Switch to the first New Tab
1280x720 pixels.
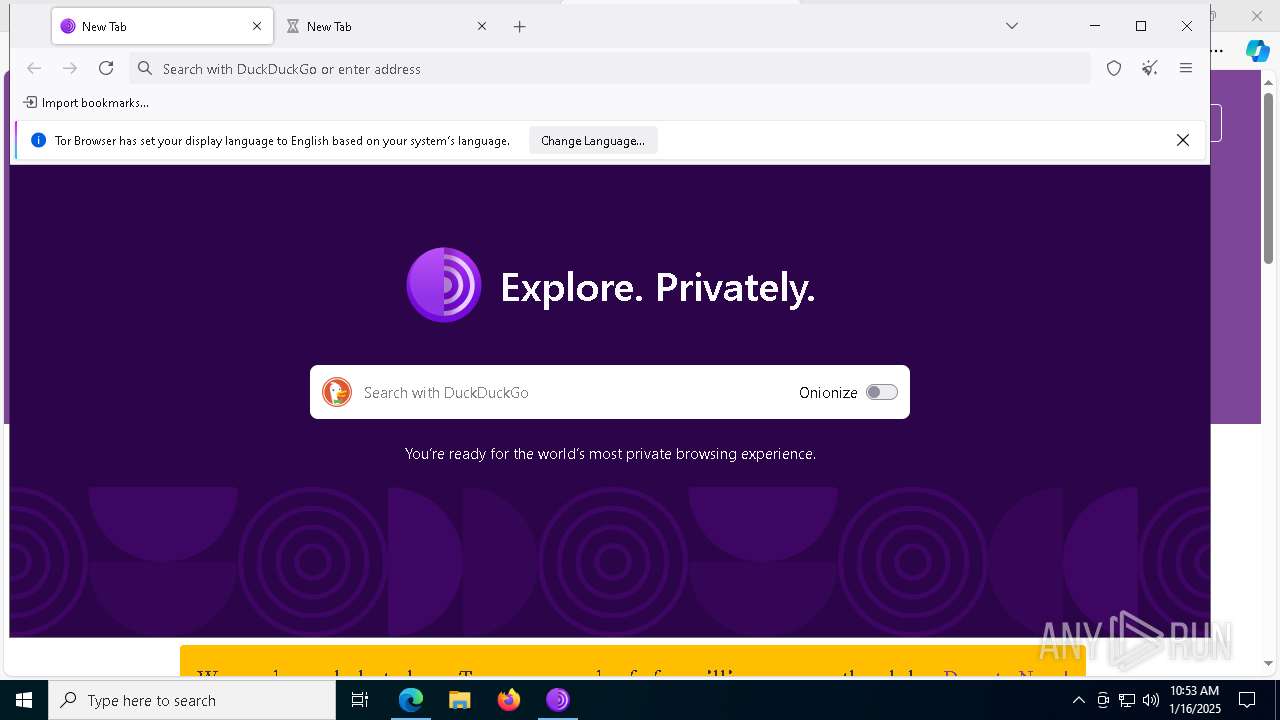[x=162, y=27]
